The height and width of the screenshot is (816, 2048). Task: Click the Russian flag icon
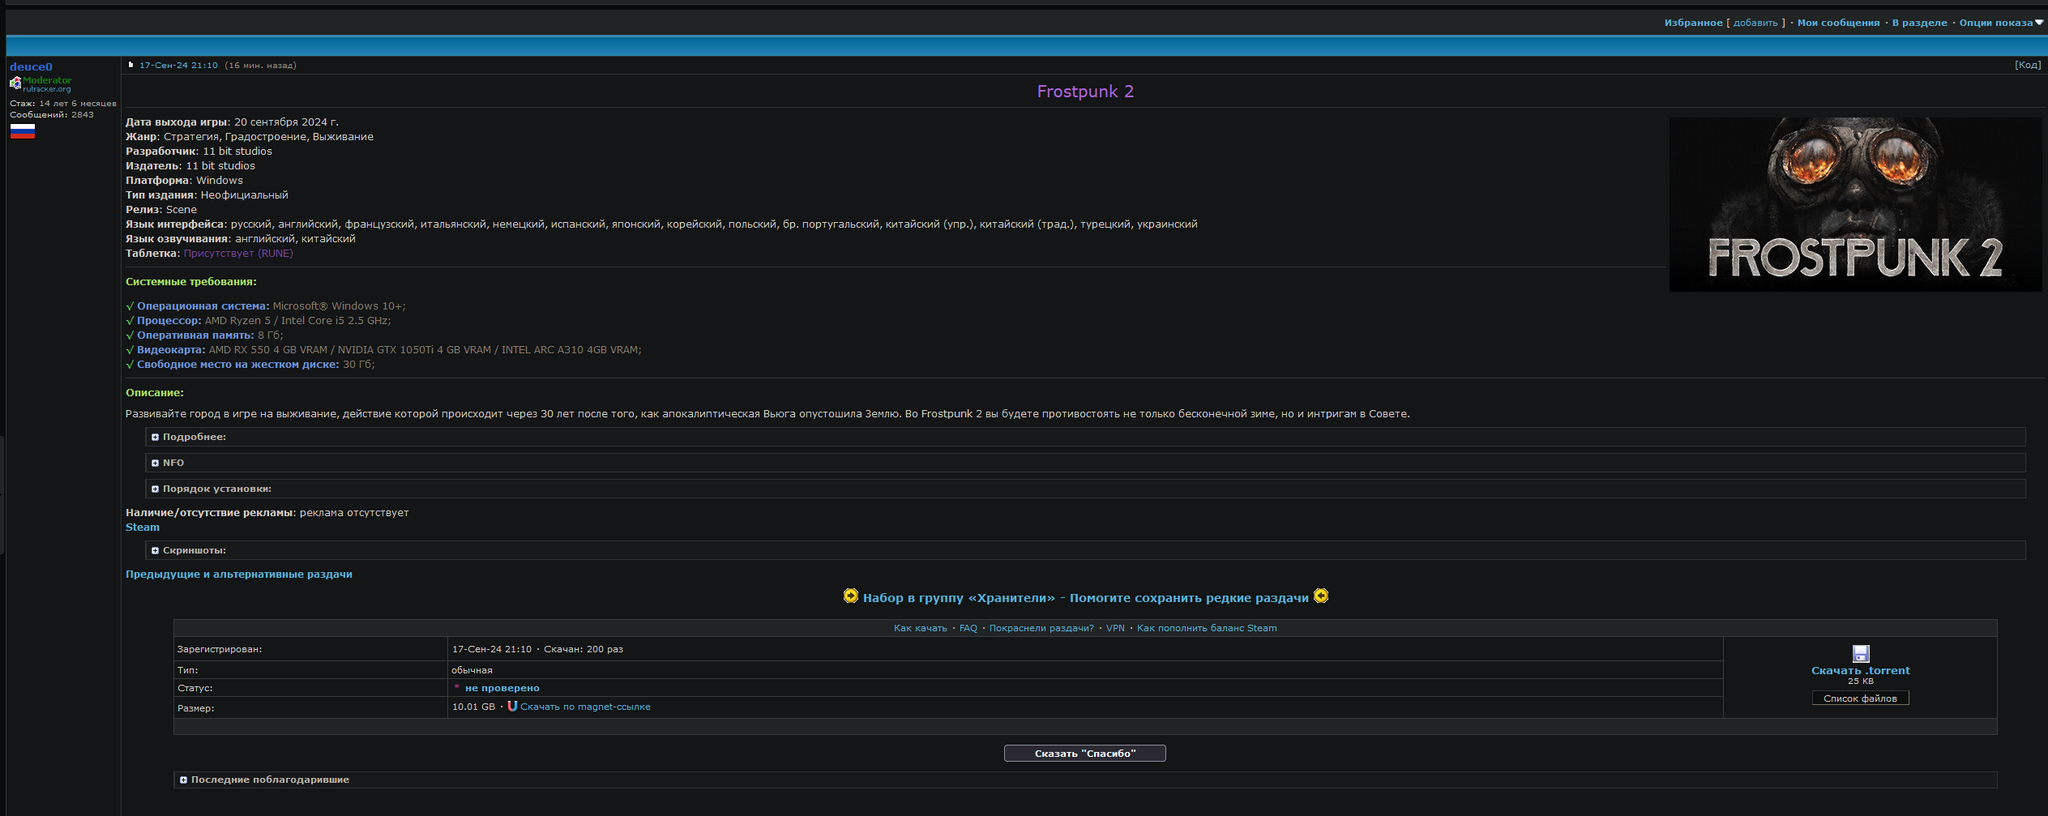click(22, 131)
